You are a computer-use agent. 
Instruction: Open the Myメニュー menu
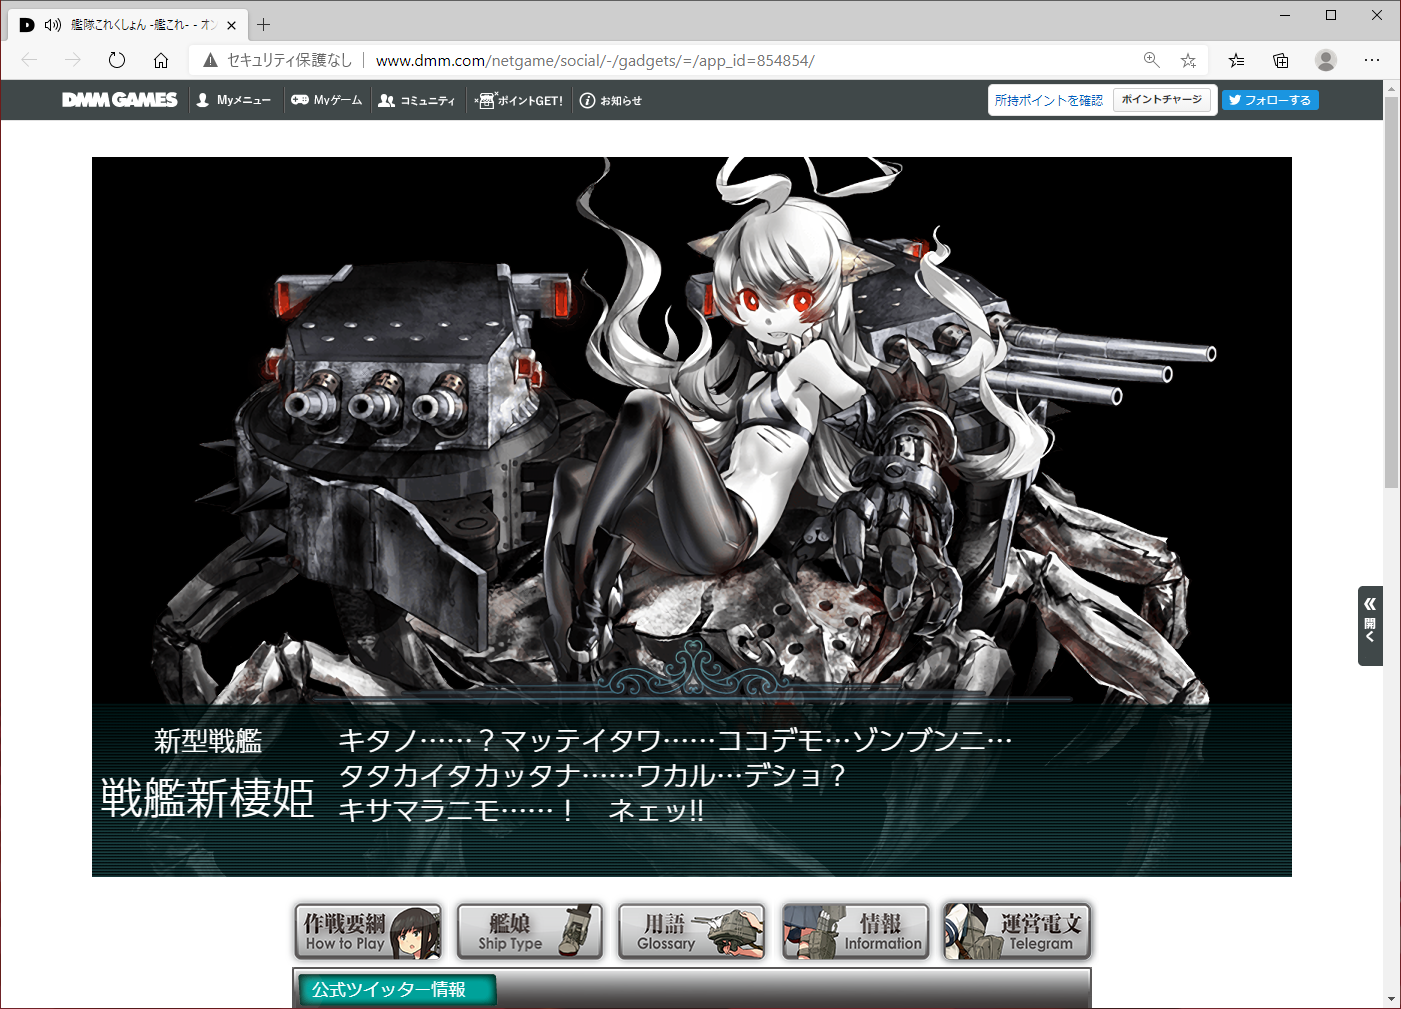point(234,100)
